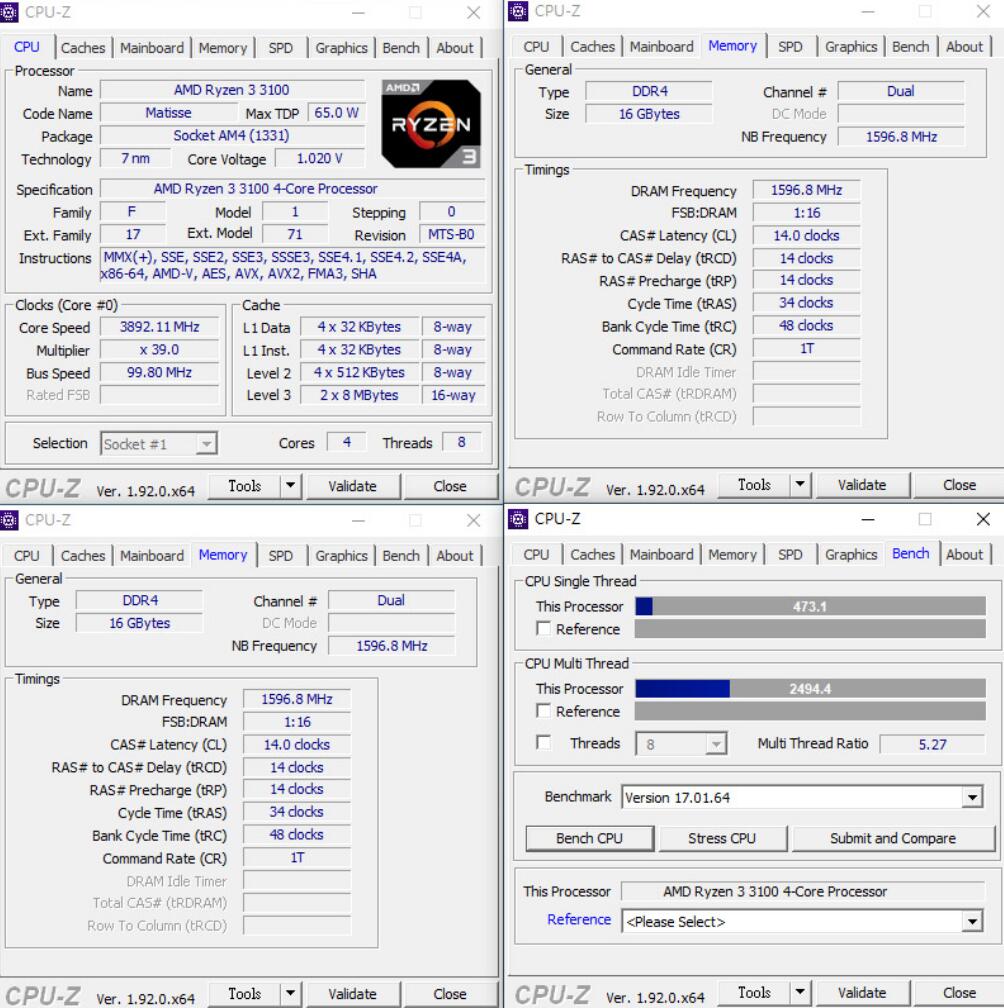Open the Graphics tab in the bottom-left Memory window
Viewport: 1004px width, 1008px height.
pos(341,555)
